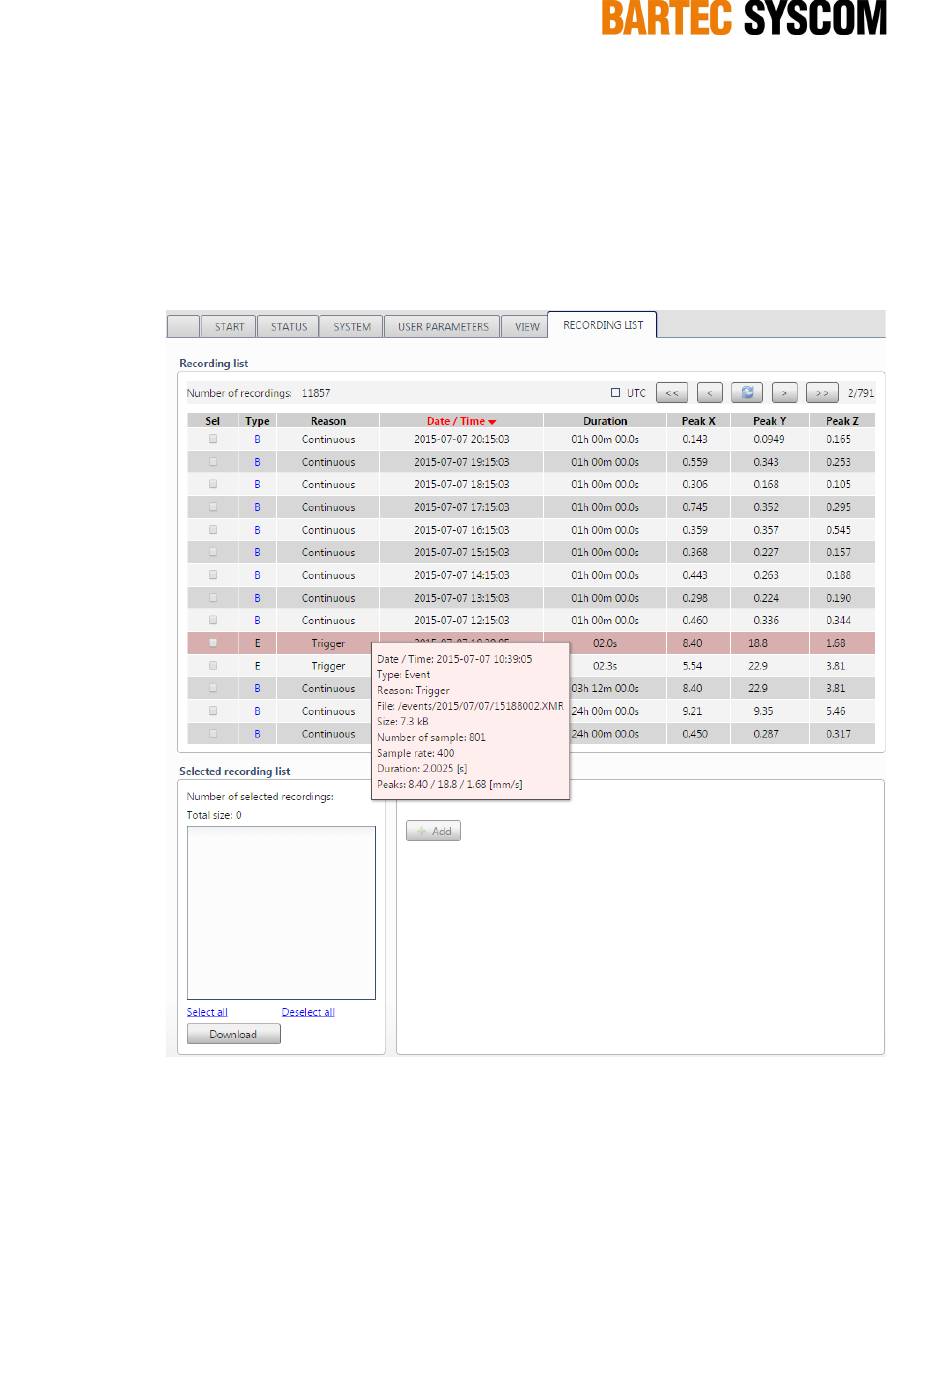Click the selected recordings list box
950x1398 pixels.
(x=281, y=913)
